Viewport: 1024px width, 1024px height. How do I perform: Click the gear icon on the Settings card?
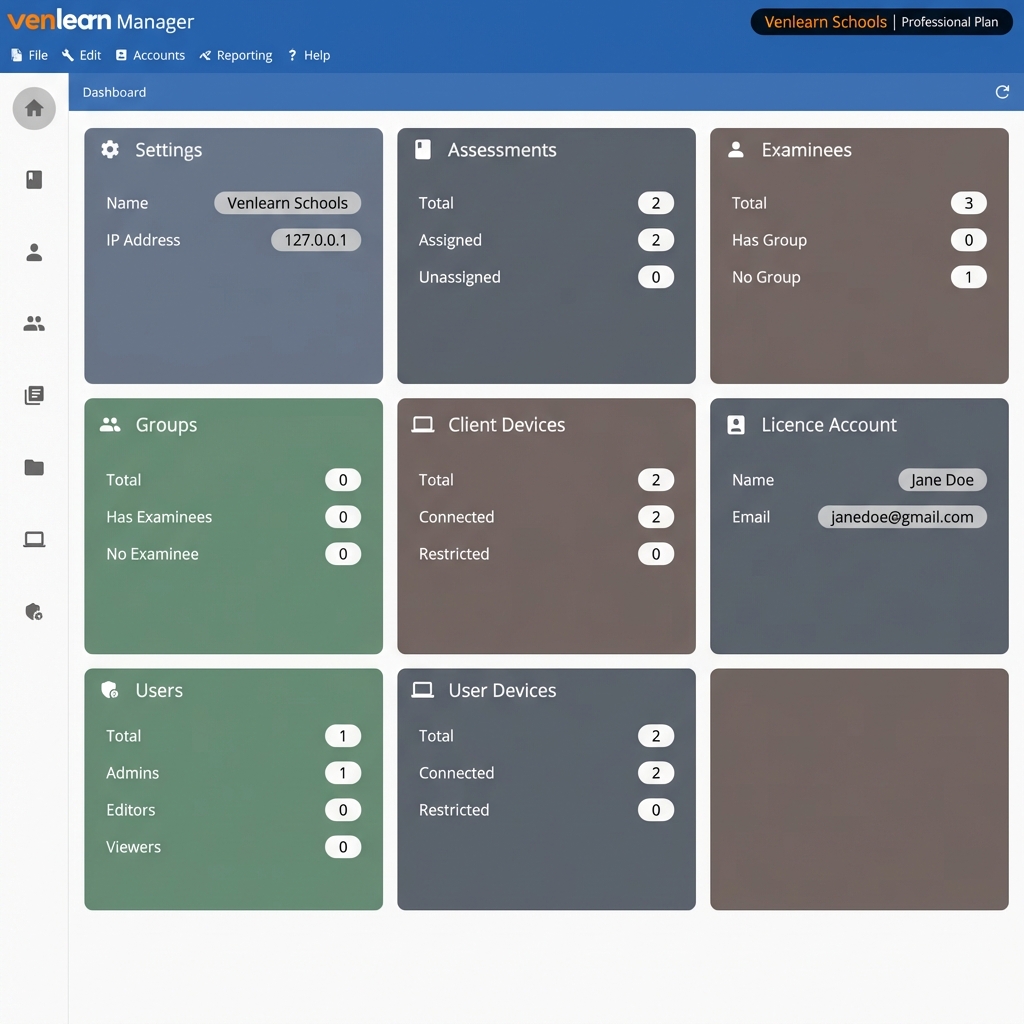109,149
